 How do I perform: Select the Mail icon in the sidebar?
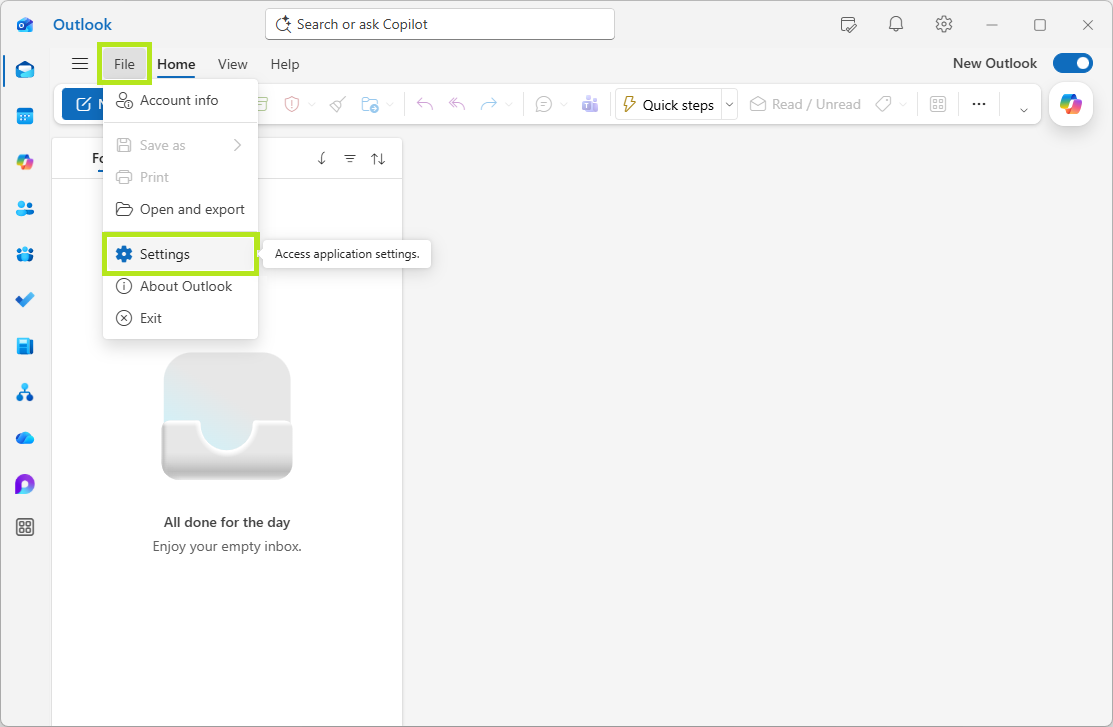click(x=24, y=70)
